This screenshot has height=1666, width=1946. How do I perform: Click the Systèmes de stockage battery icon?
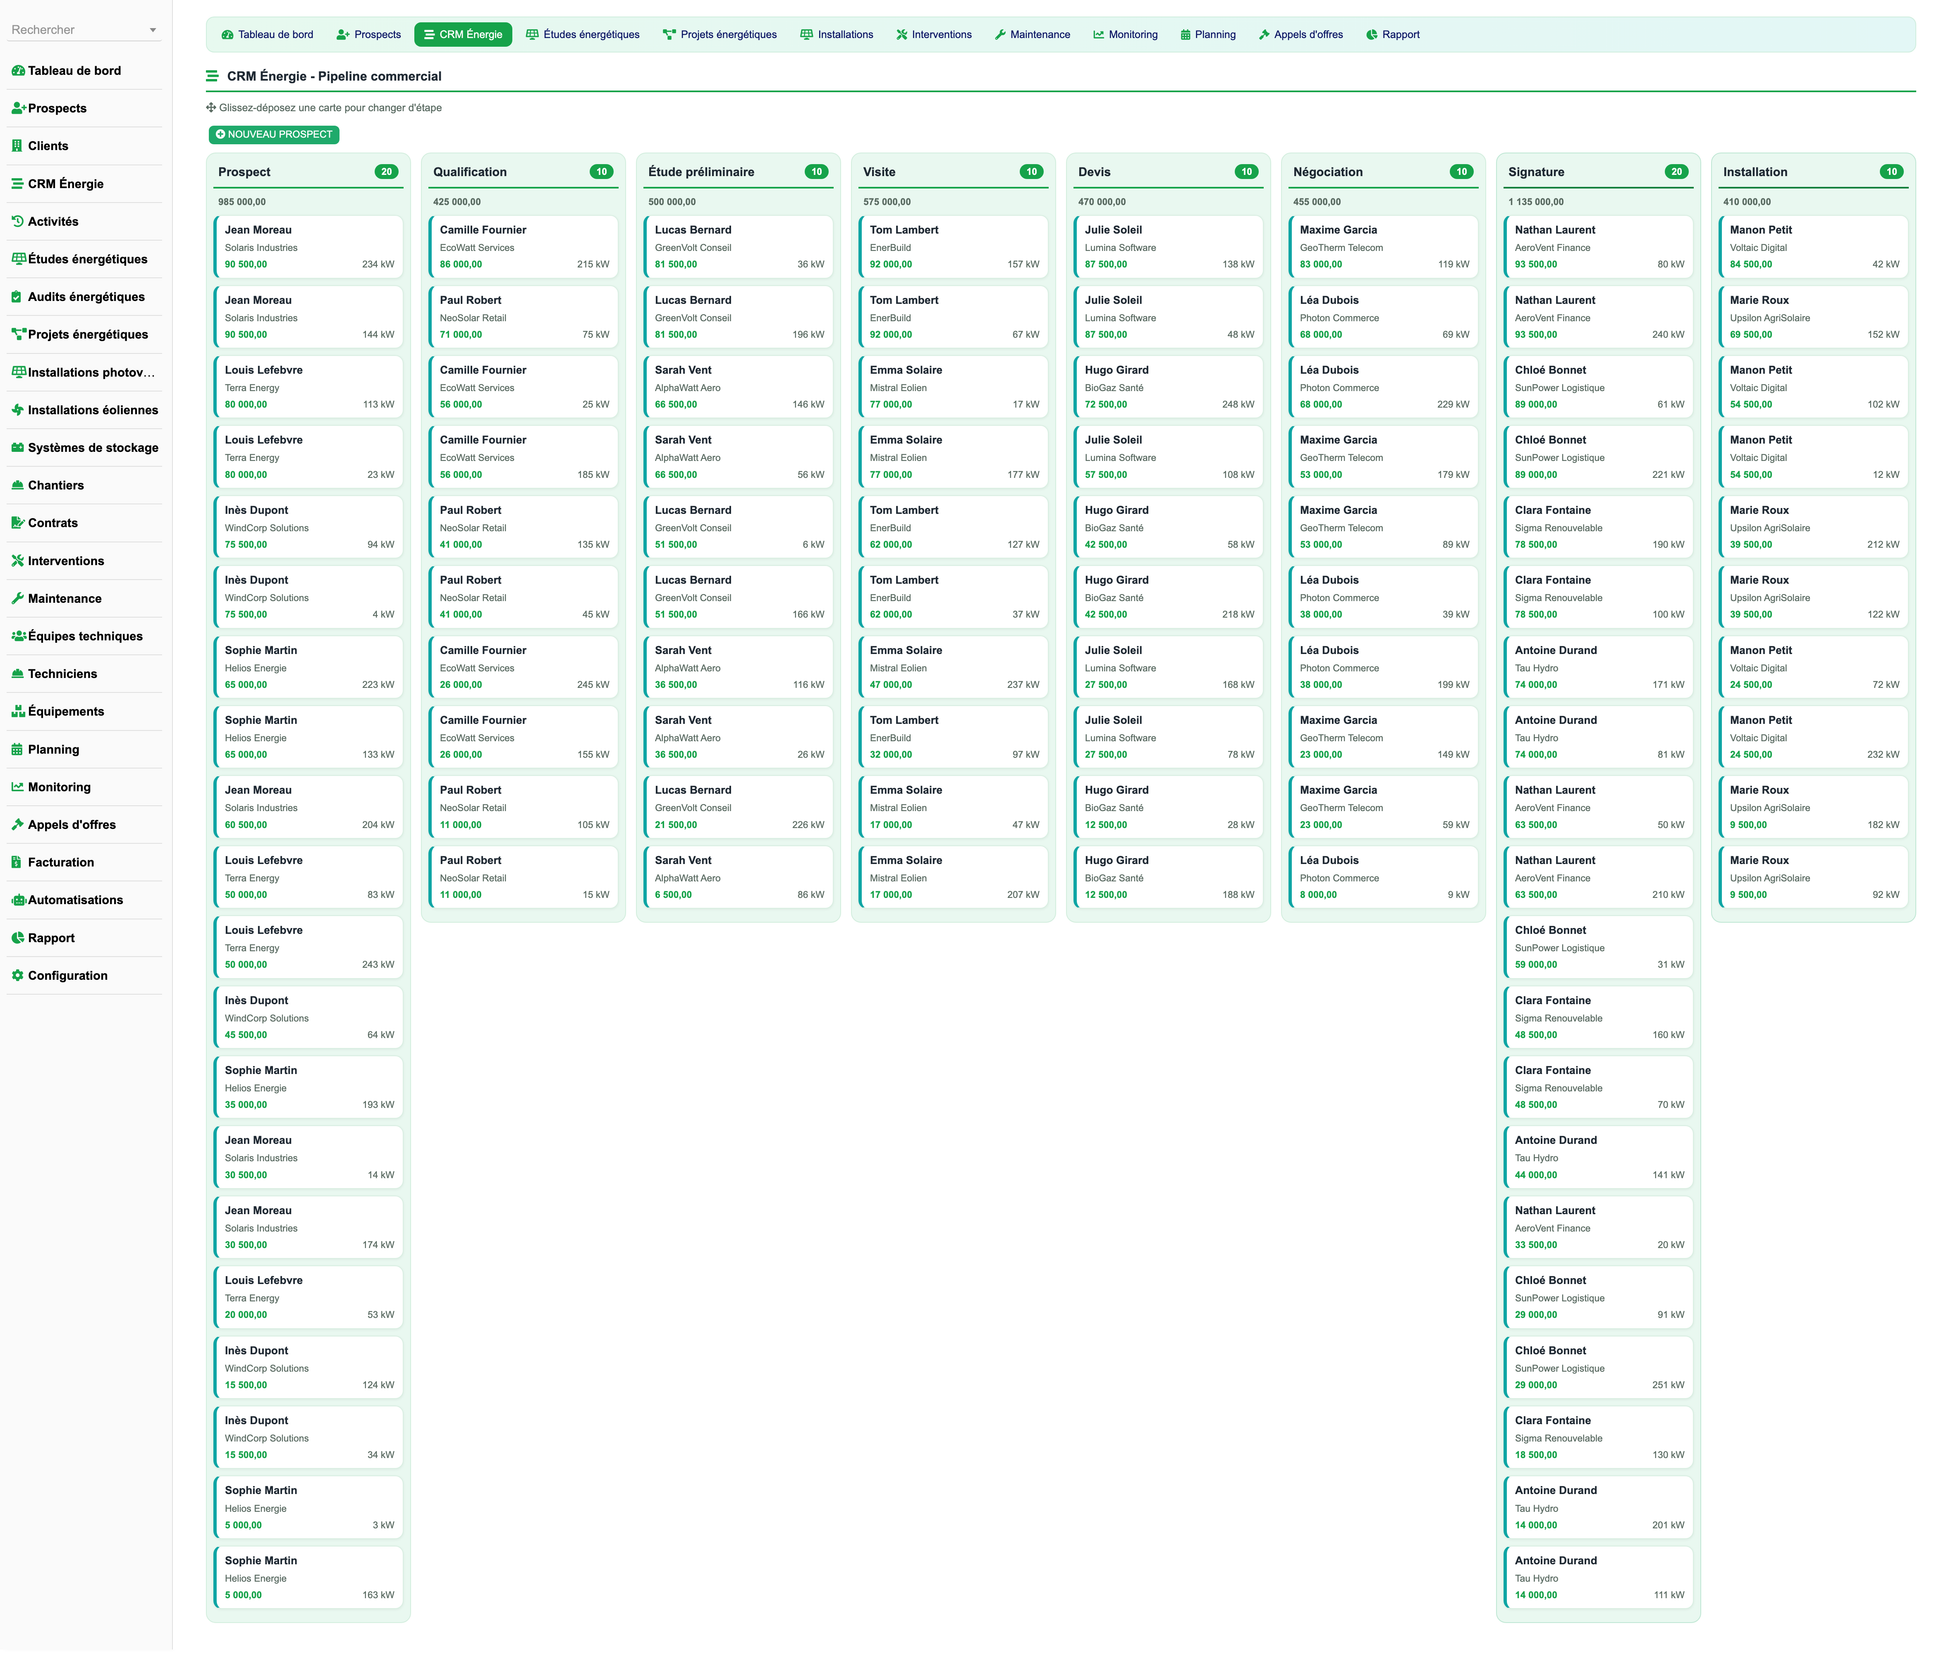pos(18,448)
